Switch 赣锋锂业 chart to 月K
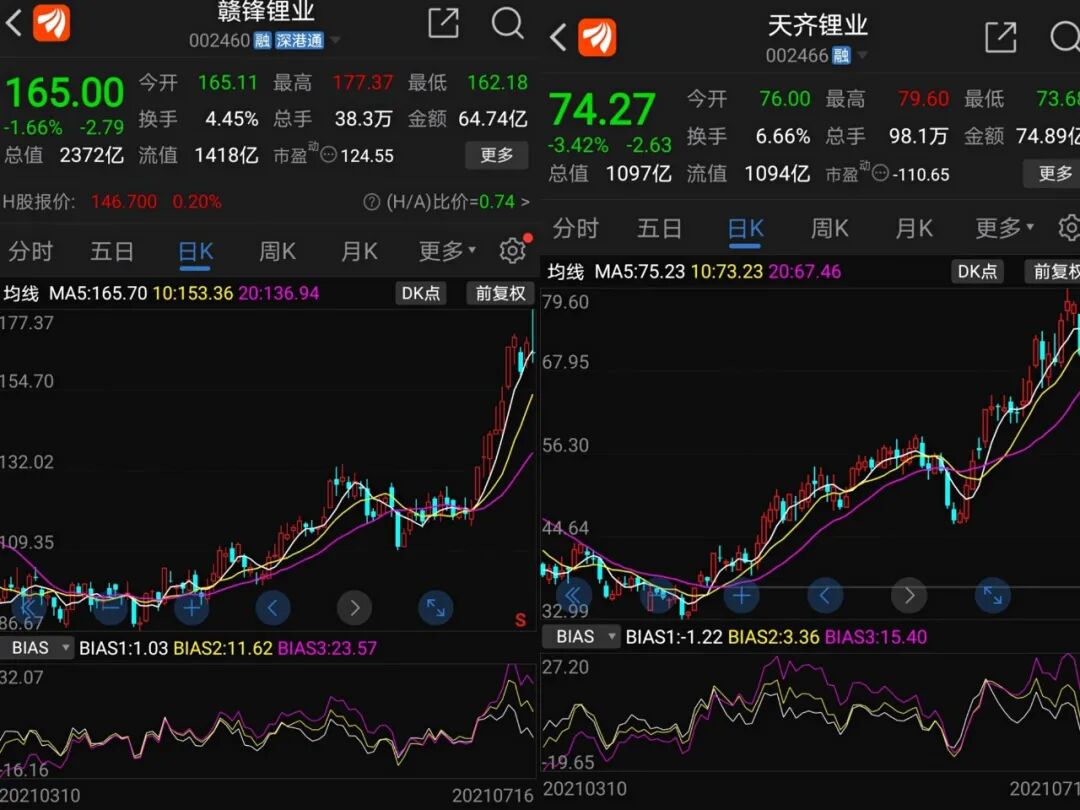Viewport: 1080px width, 810px height. click(x=359, y=251)
